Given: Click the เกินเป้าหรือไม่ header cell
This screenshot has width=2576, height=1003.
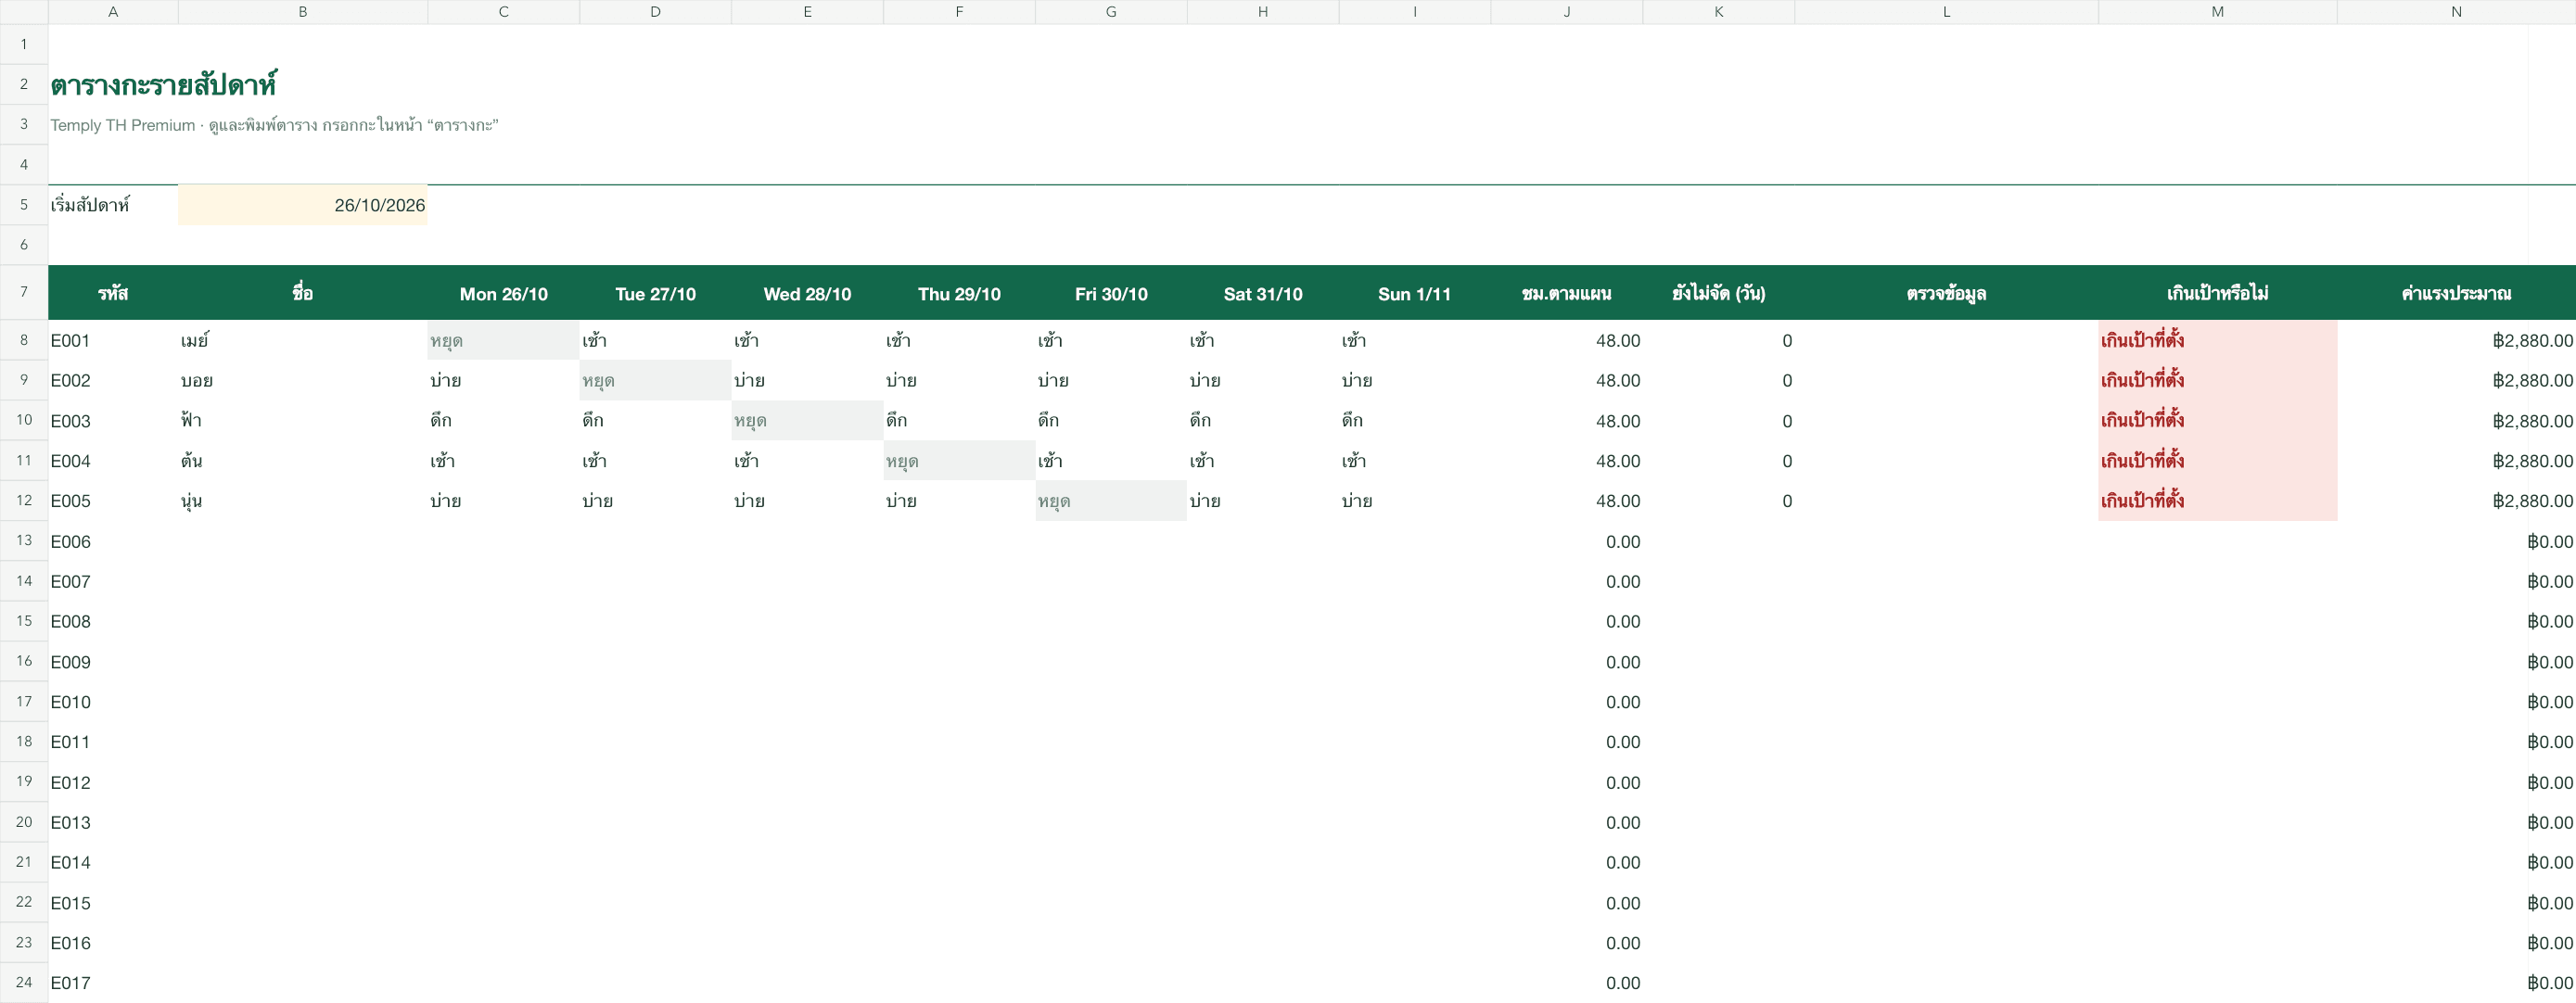Looking at the screenshot, I should click(2217, 293).
